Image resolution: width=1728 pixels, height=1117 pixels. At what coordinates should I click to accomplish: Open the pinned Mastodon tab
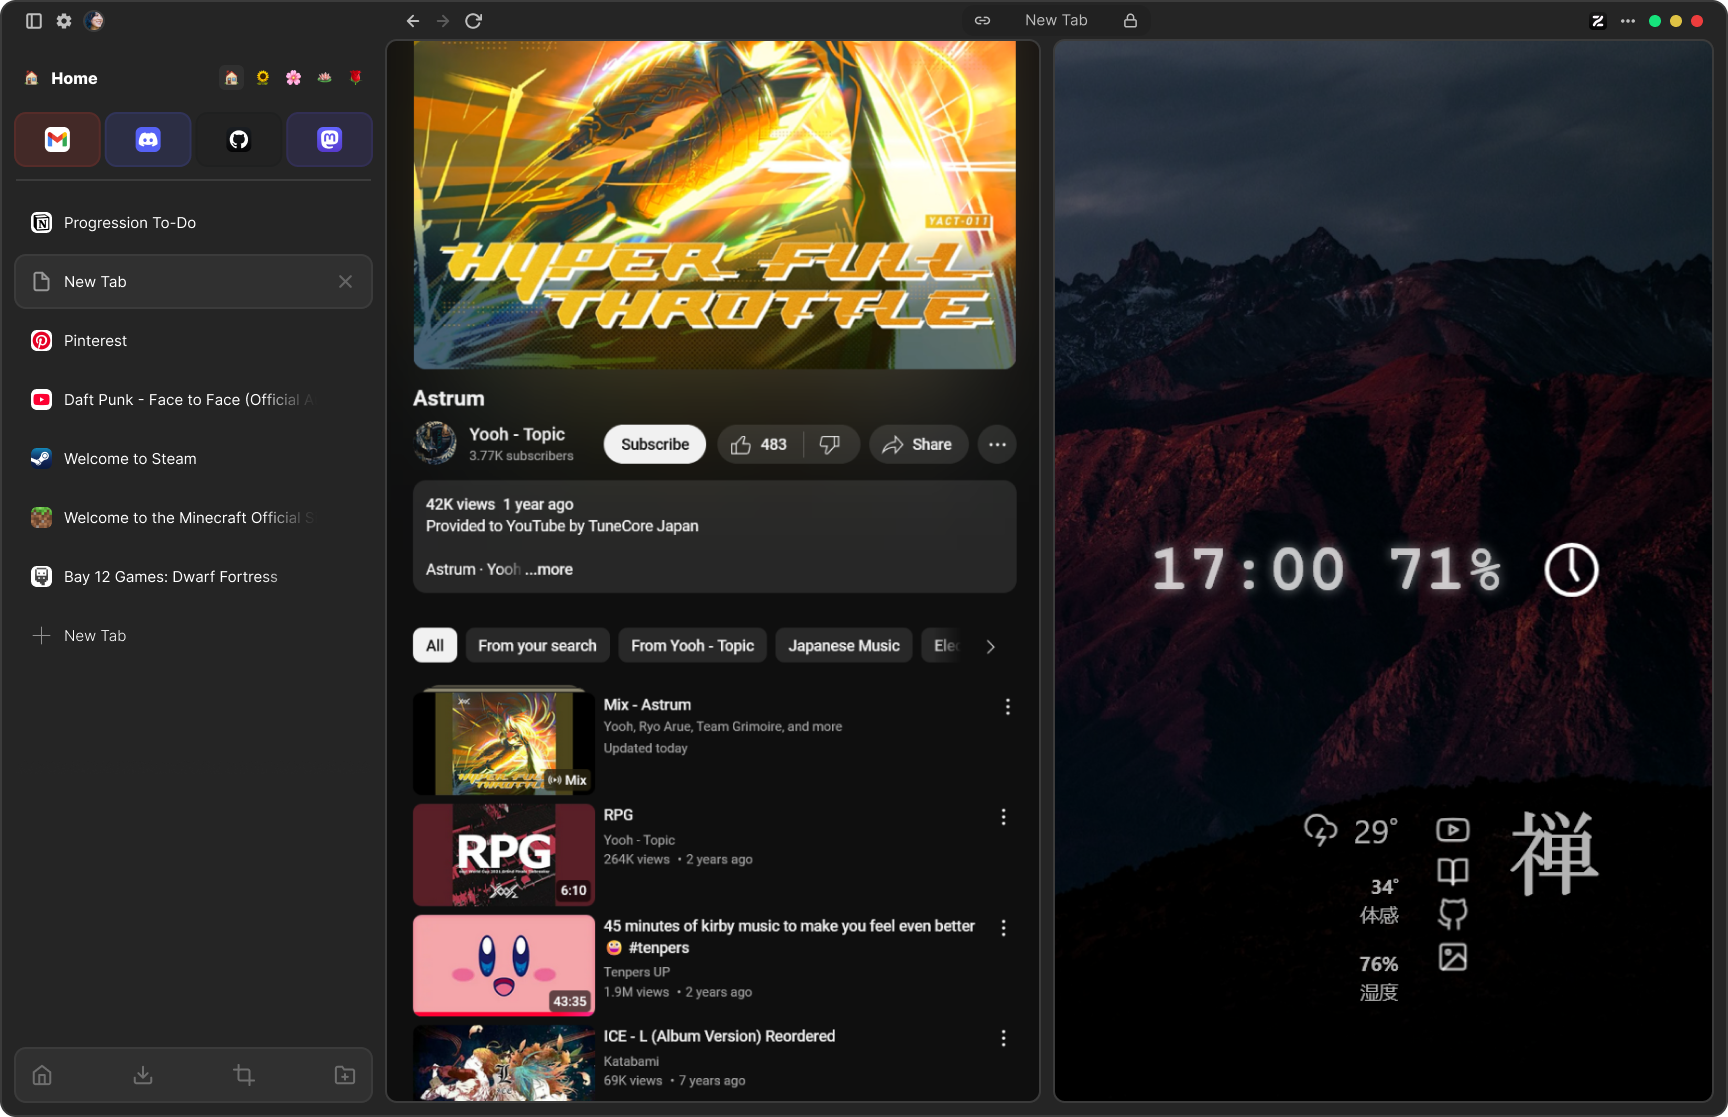click(330, 140)
